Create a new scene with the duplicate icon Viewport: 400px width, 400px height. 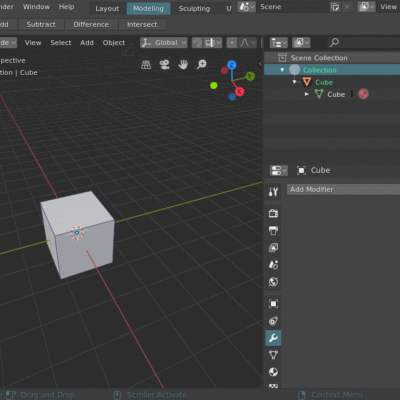coord(335,7)
